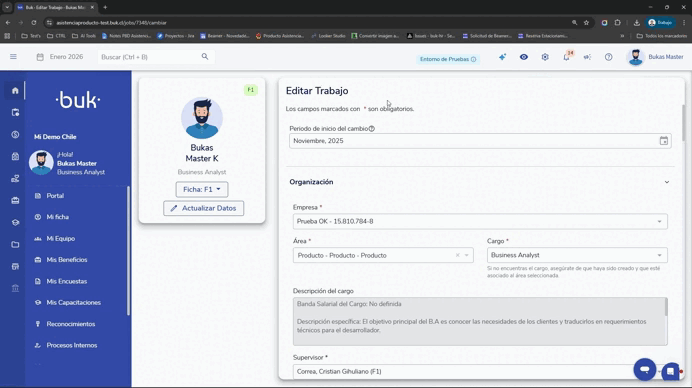Clear the Área selection with the X
This screenshot has width=692, height=388.
[x=458, y=255]
